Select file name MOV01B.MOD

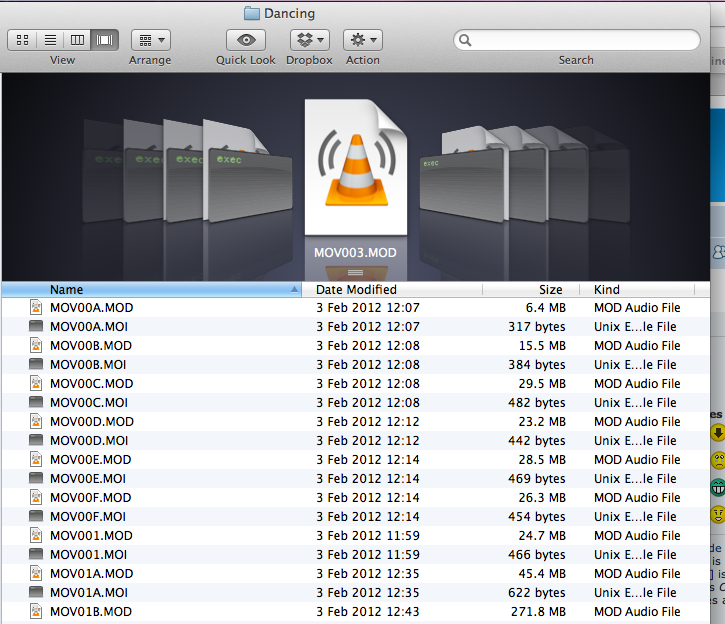91,612
